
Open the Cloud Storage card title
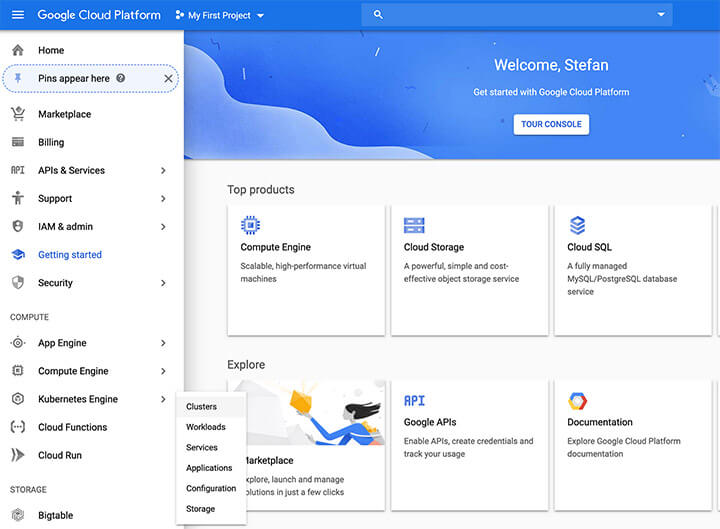coord(434,247)
